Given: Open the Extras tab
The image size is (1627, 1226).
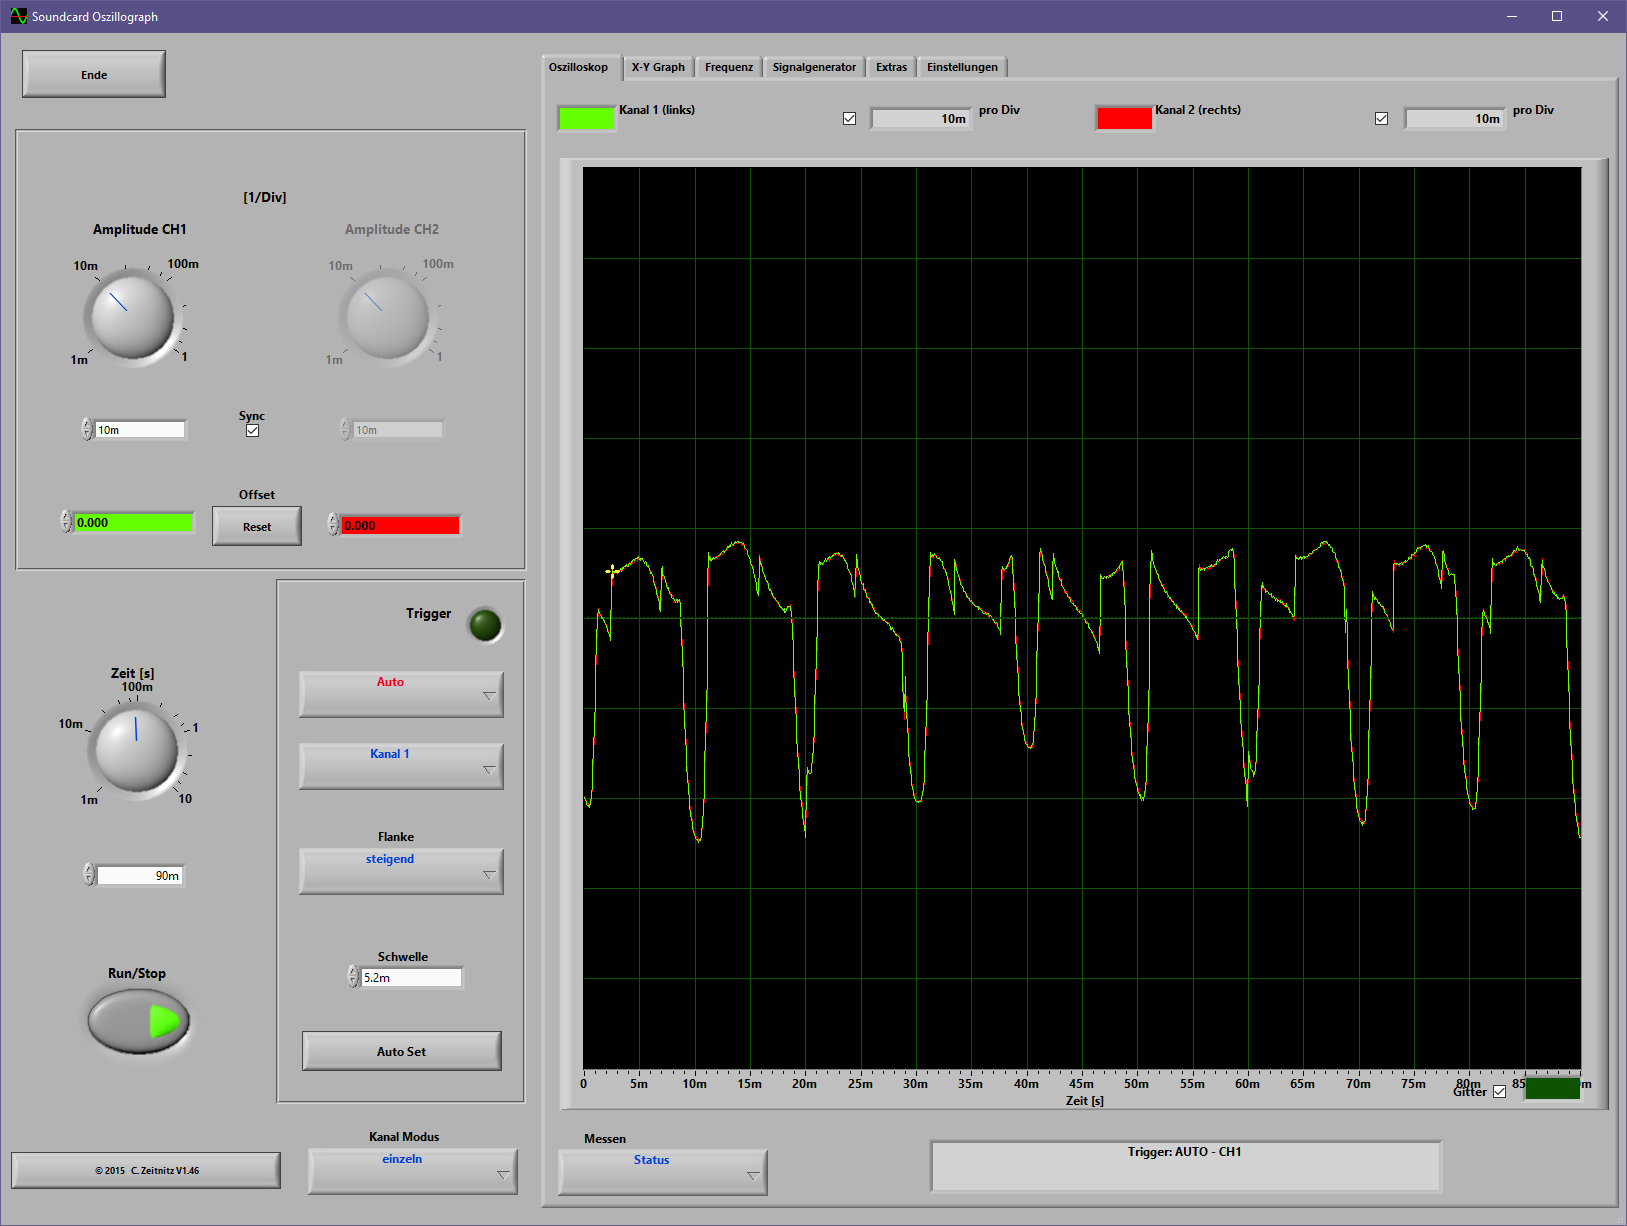Looking at the screenshot, I should pos(891,67).
